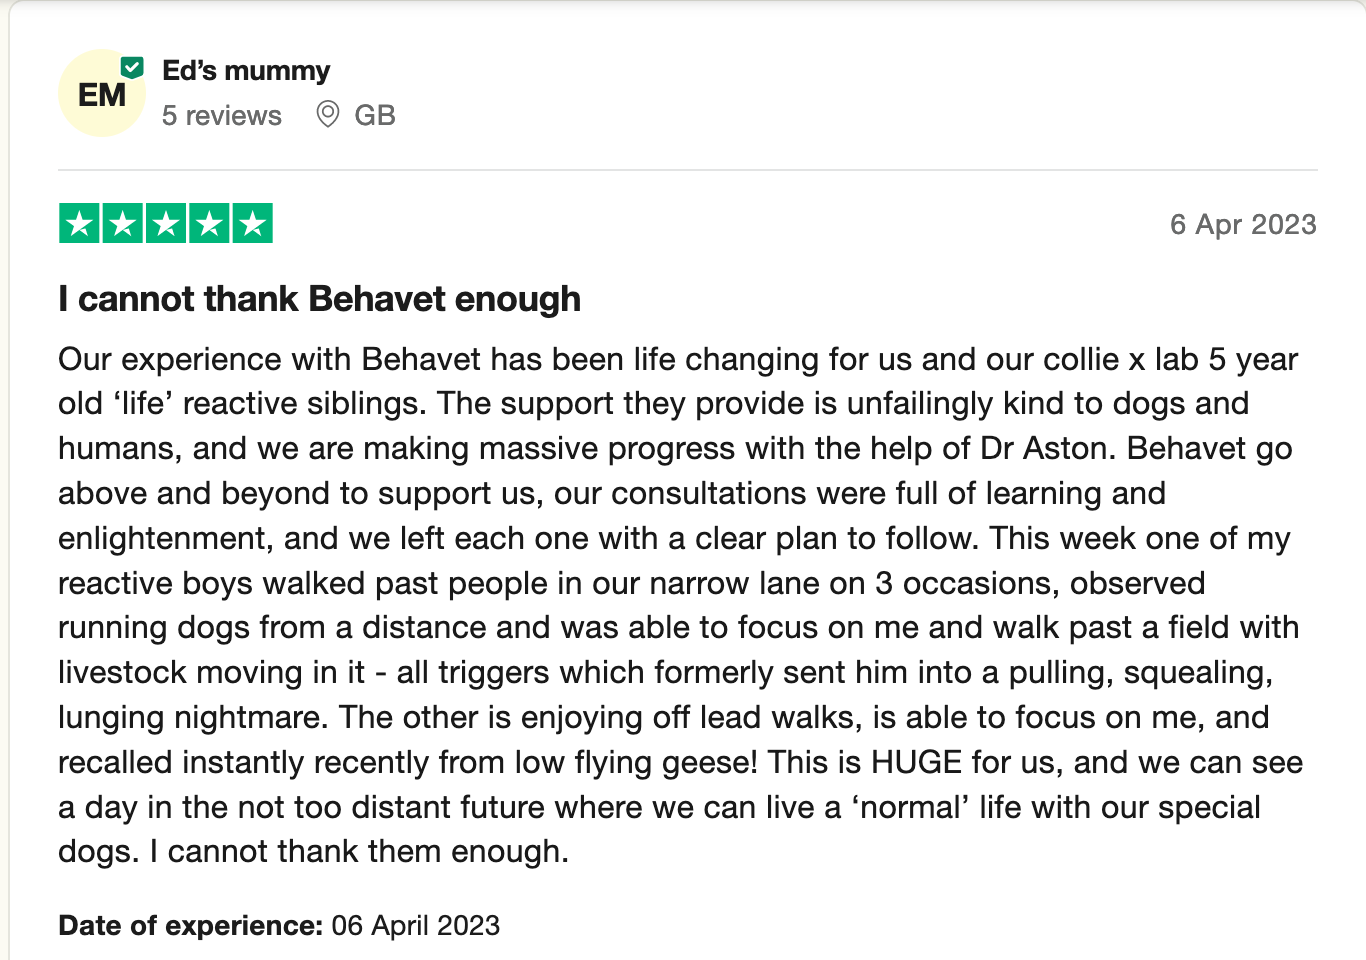
Task: Open the Ed's mummy reviewer profile
Action: pos(246,71)
